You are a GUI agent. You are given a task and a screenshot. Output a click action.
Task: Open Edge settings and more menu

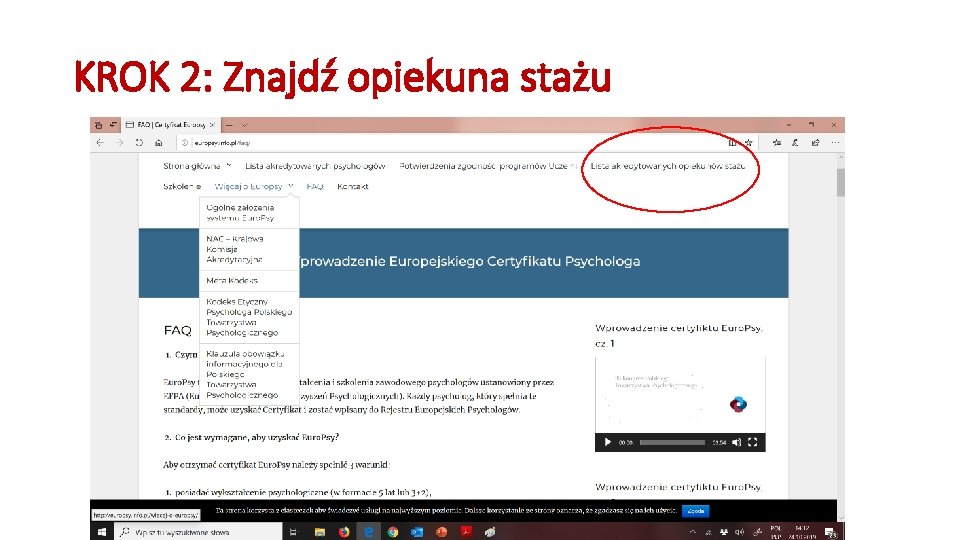835,143
